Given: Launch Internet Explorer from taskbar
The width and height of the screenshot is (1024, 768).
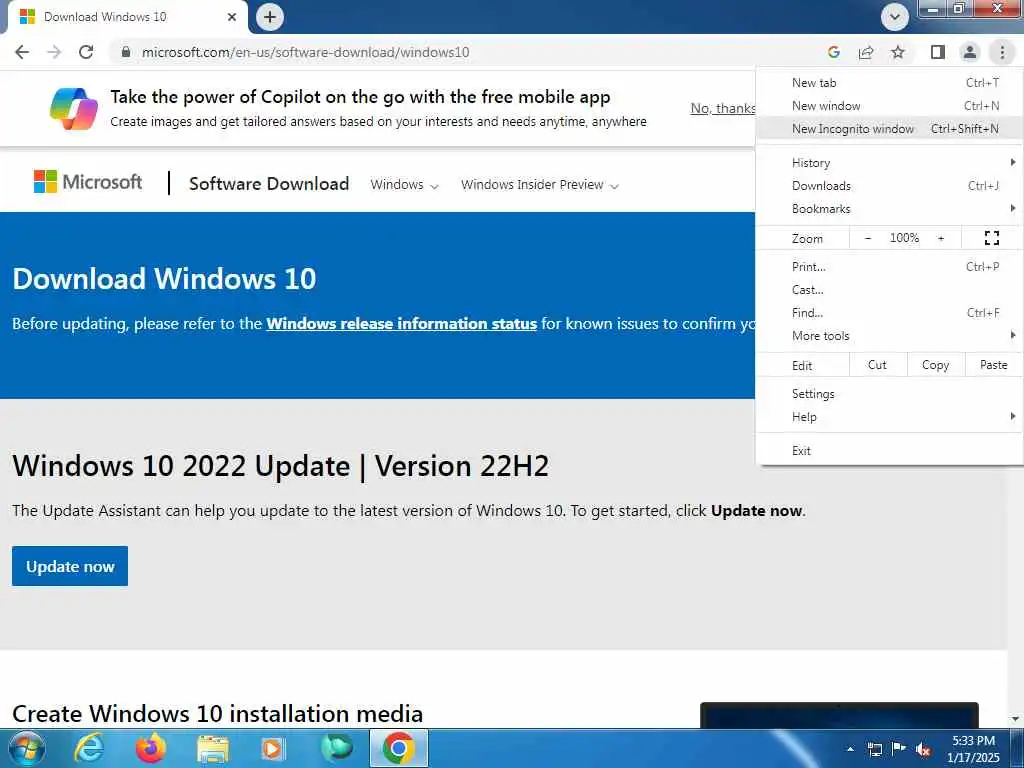Looking at the screenshot, I should (88, 748).
